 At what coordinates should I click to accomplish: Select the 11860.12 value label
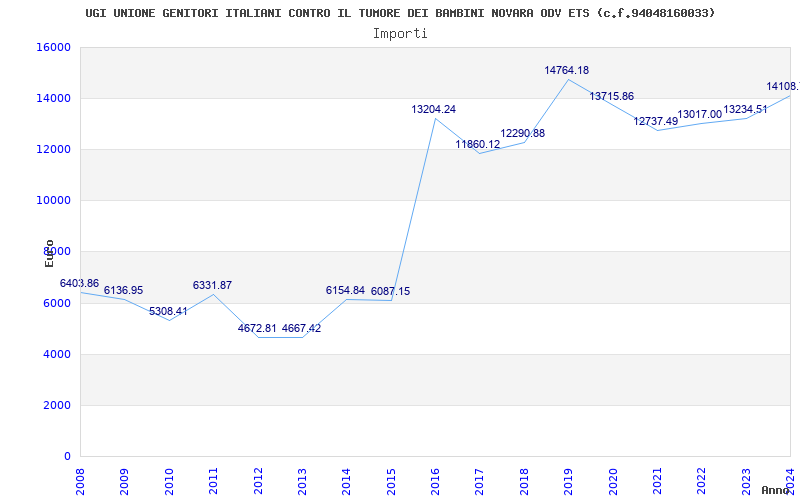[477, 144]
